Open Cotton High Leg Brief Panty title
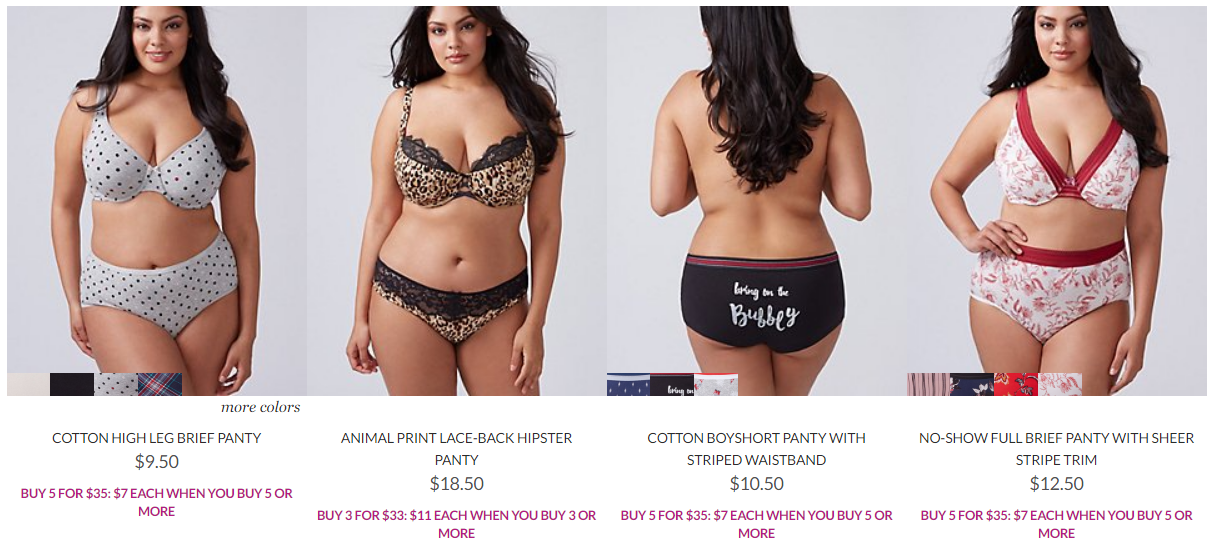This screenshot has width=1211, height=547. 157,438
